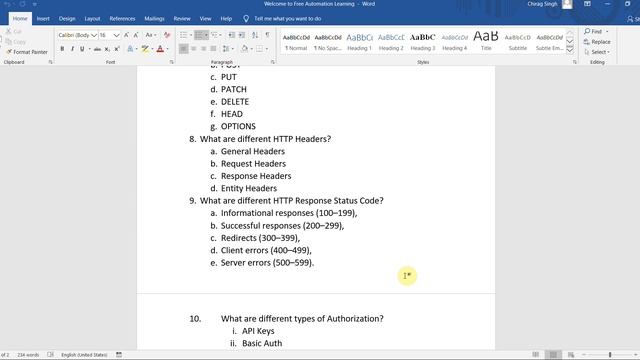This screenshot has height=360, width=640.
Task: Open the Font dialog launcher
Action: coord(171,62)
